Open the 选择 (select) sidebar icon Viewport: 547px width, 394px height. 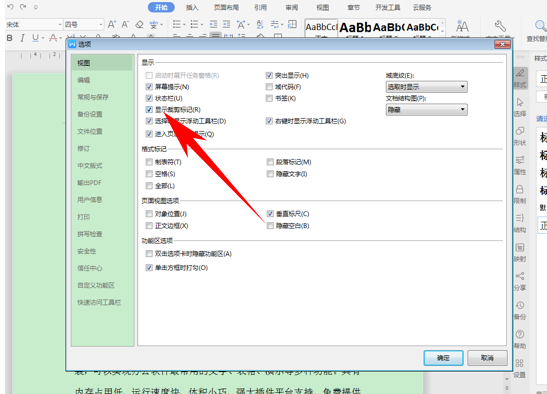pyautogui.click(x=520, y=107)
